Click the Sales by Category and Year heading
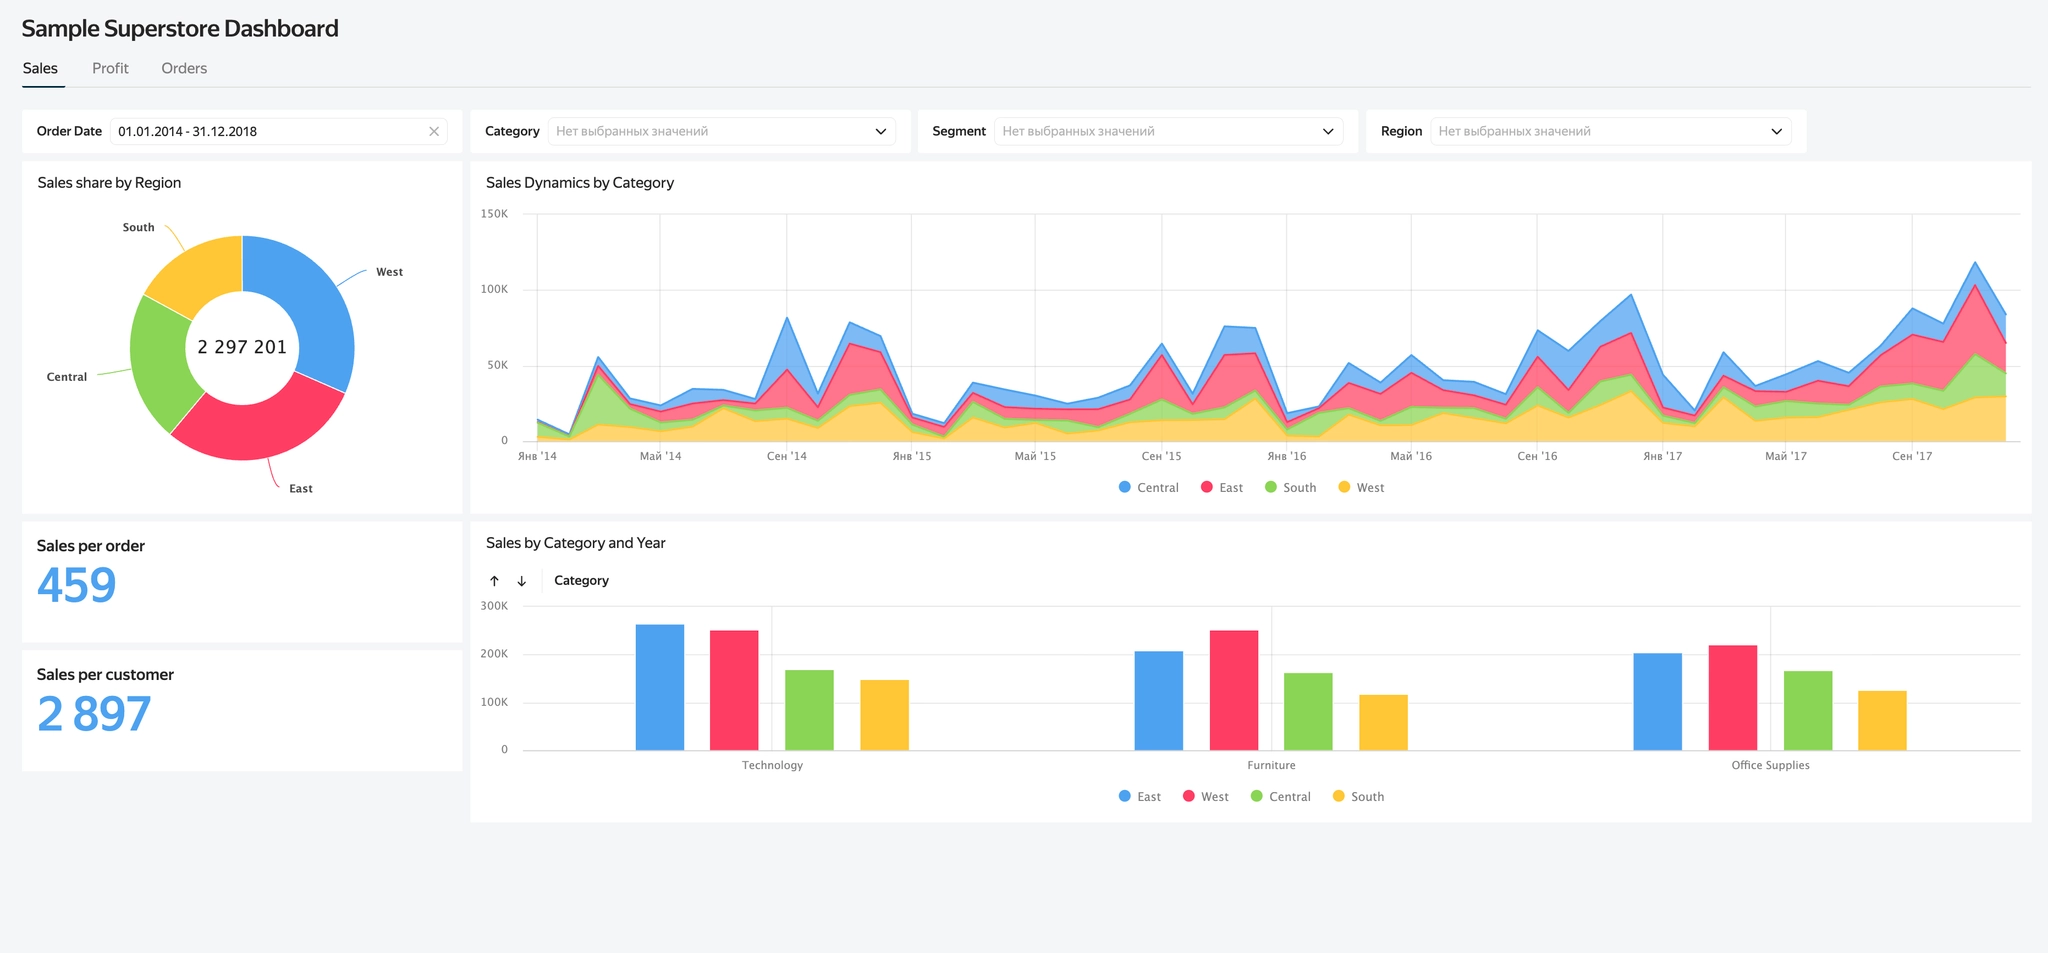The width and height of the screenshot is (2048, 953). pyautogui.click(x=576, y=543)
